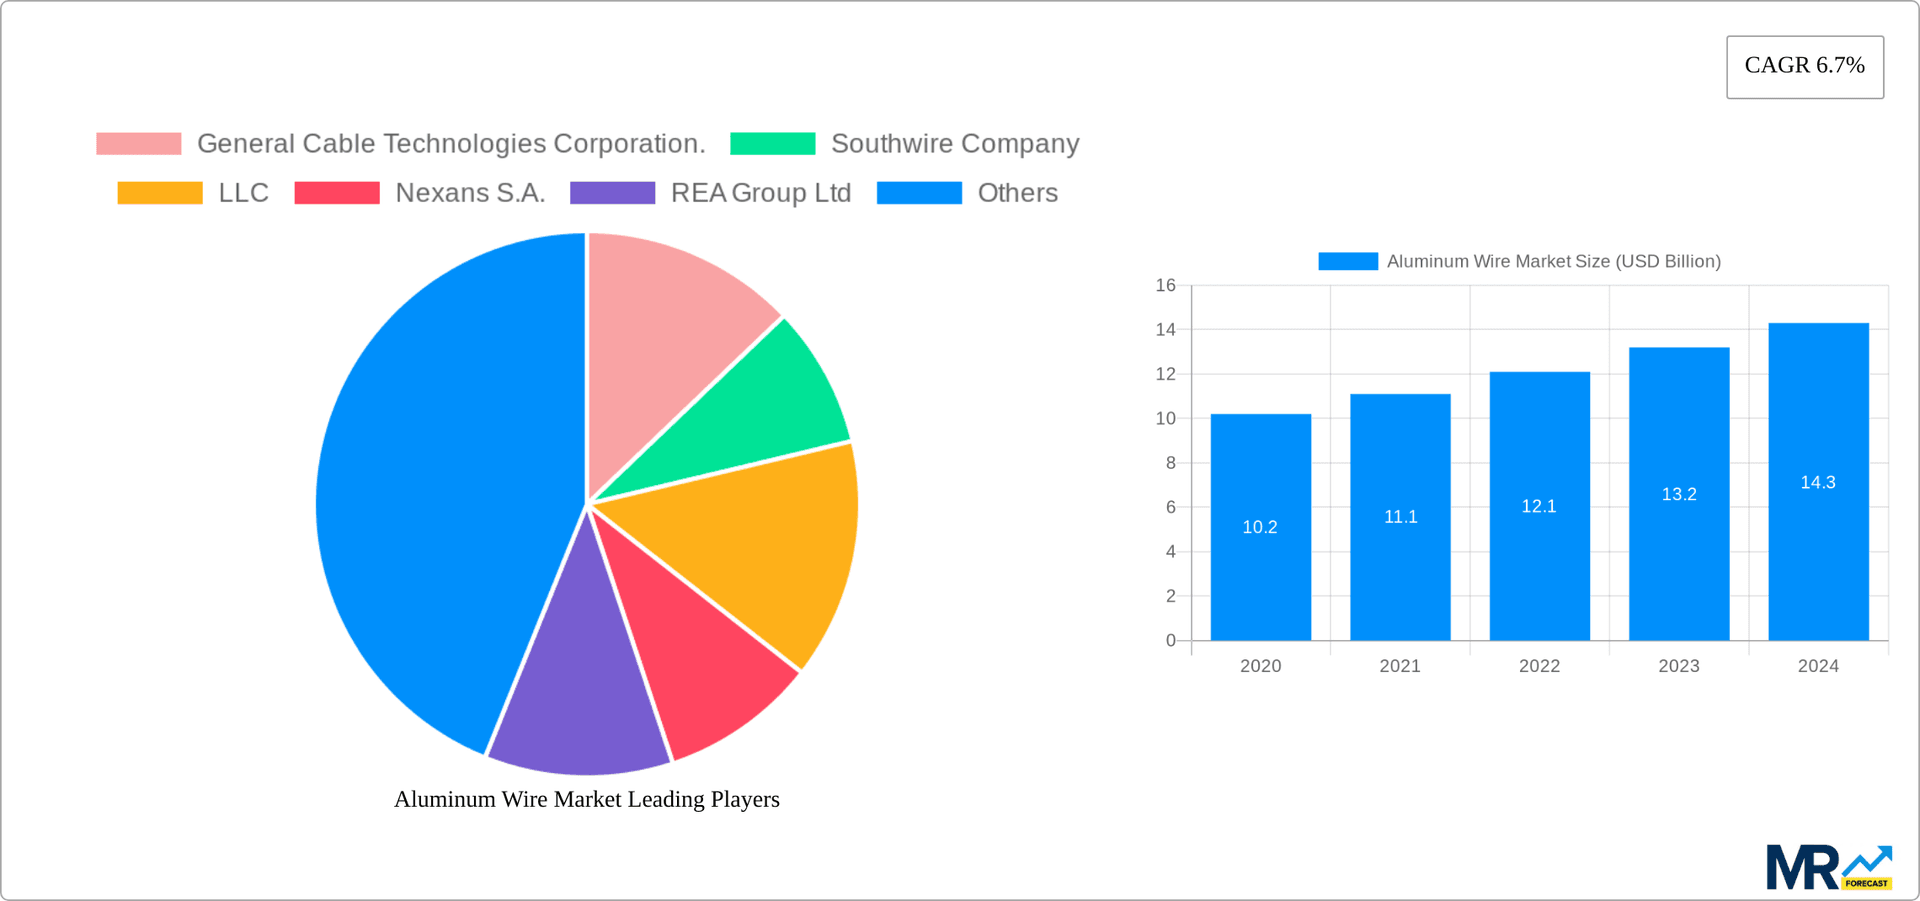Click the 2020 bar showing 10.2

click(1260, 527)
